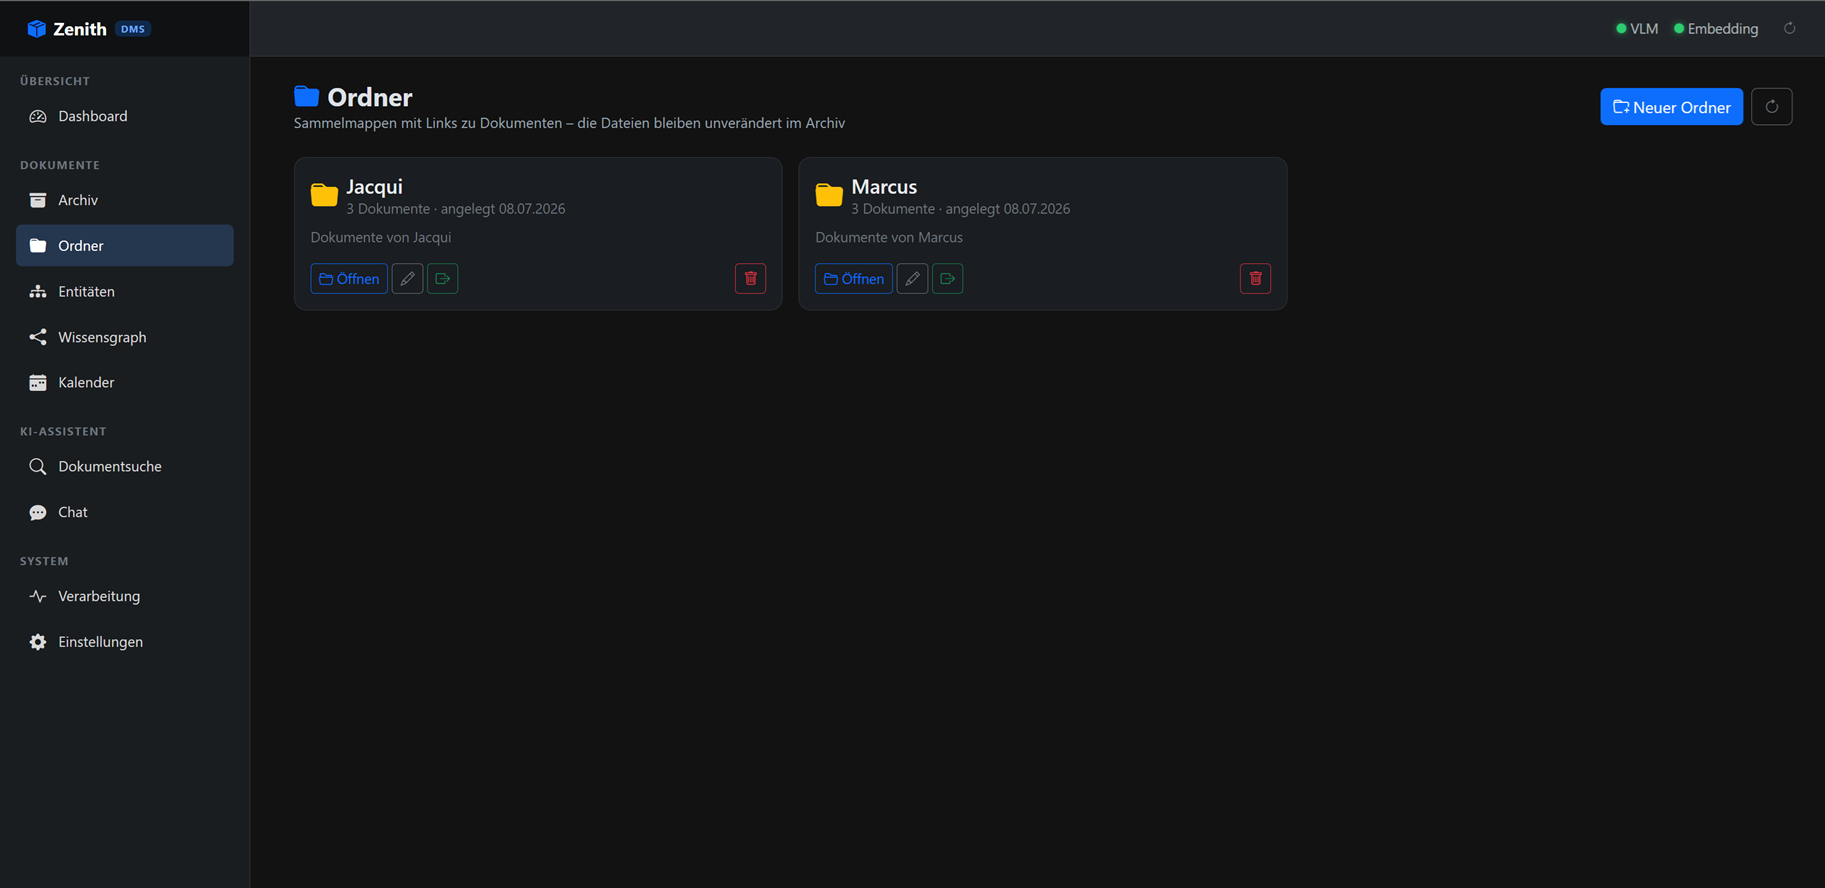The height and width of the screenshot is (888, 1825).
Task: Click the VLM status indicator
Action: pos(1637,29)
